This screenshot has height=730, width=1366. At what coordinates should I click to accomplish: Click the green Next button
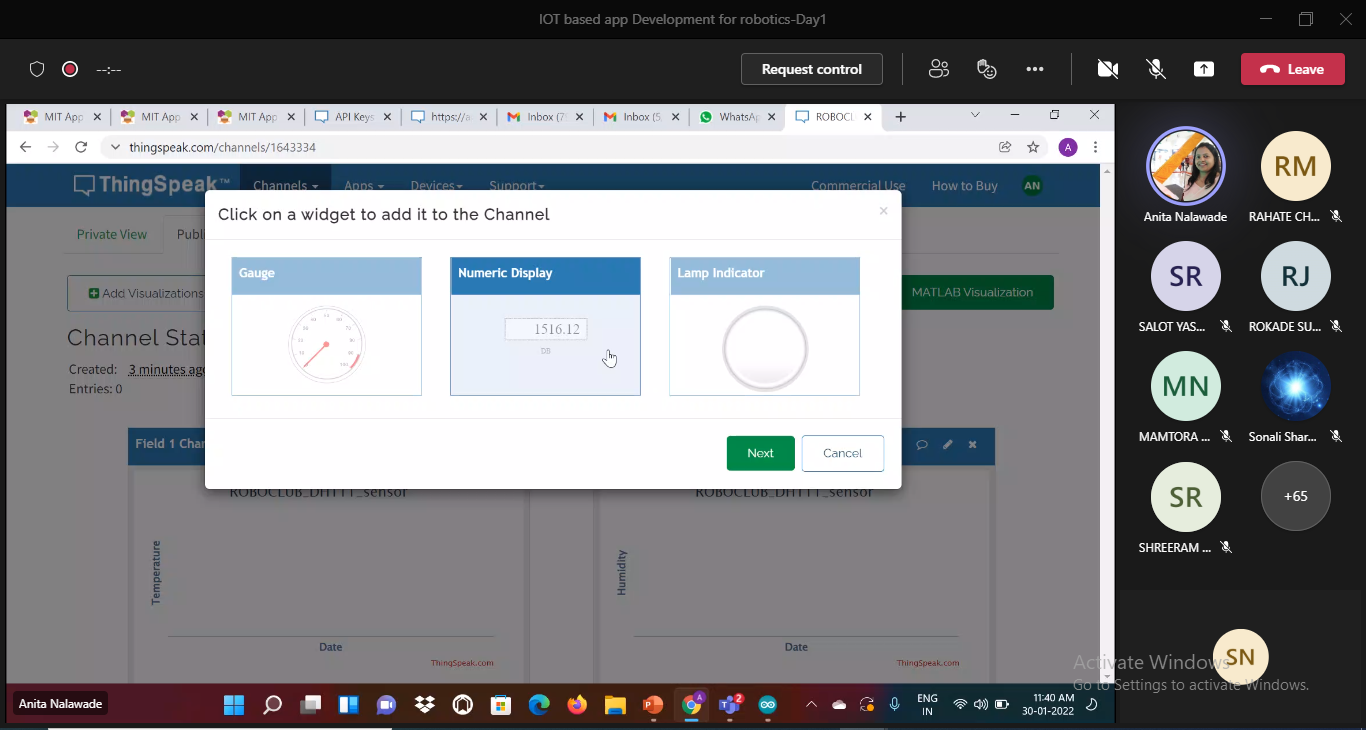coord(760,453)
